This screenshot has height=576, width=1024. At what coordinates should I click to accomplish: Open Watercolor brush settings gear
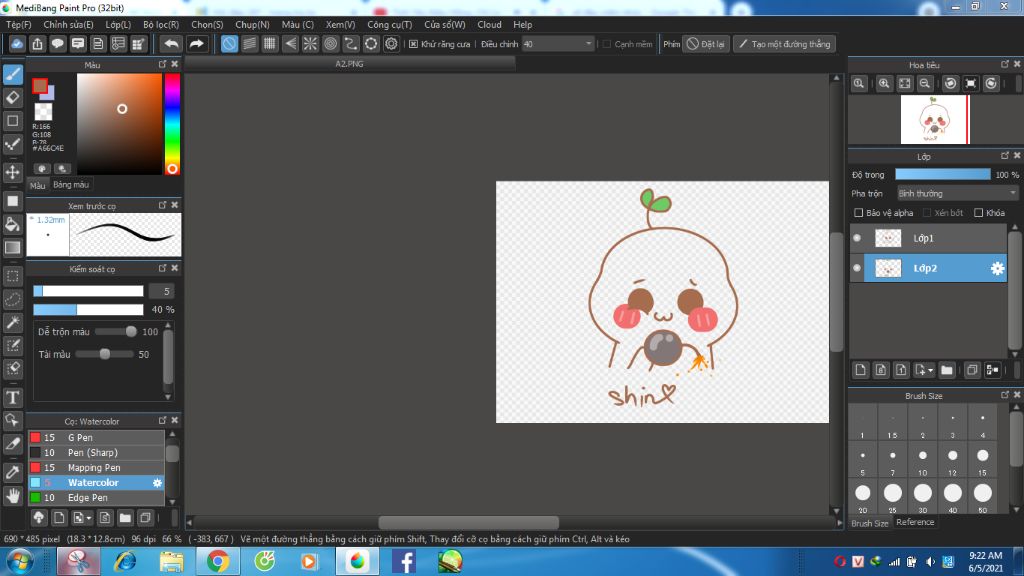click(x=157, y=483)
